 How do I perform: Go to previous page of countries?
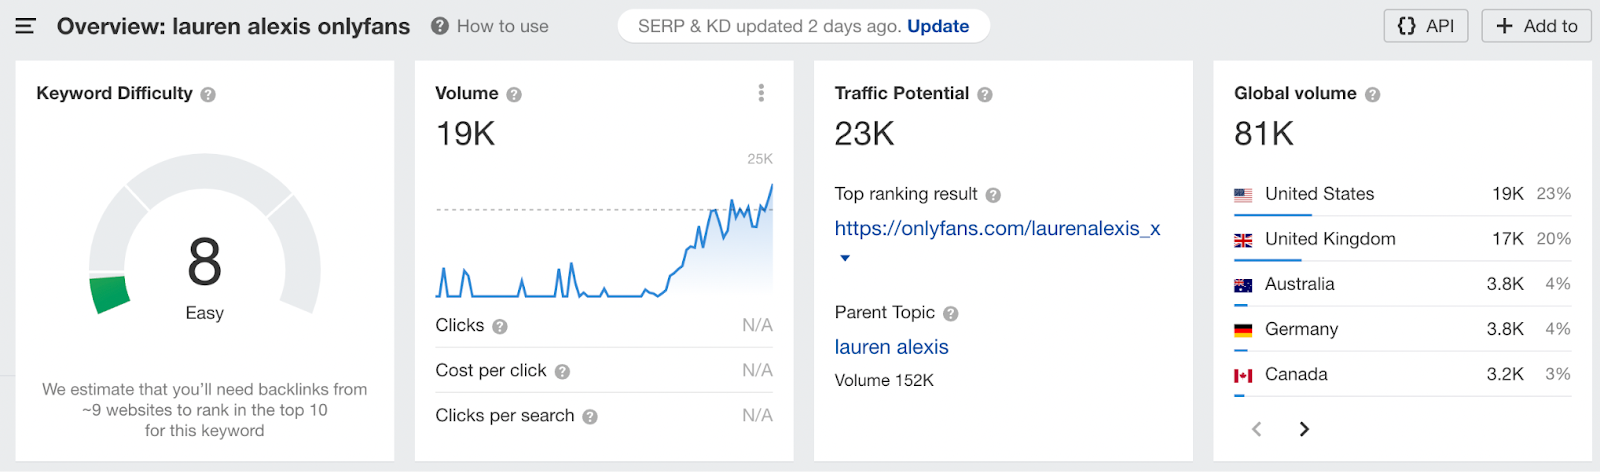[1257, 429]
